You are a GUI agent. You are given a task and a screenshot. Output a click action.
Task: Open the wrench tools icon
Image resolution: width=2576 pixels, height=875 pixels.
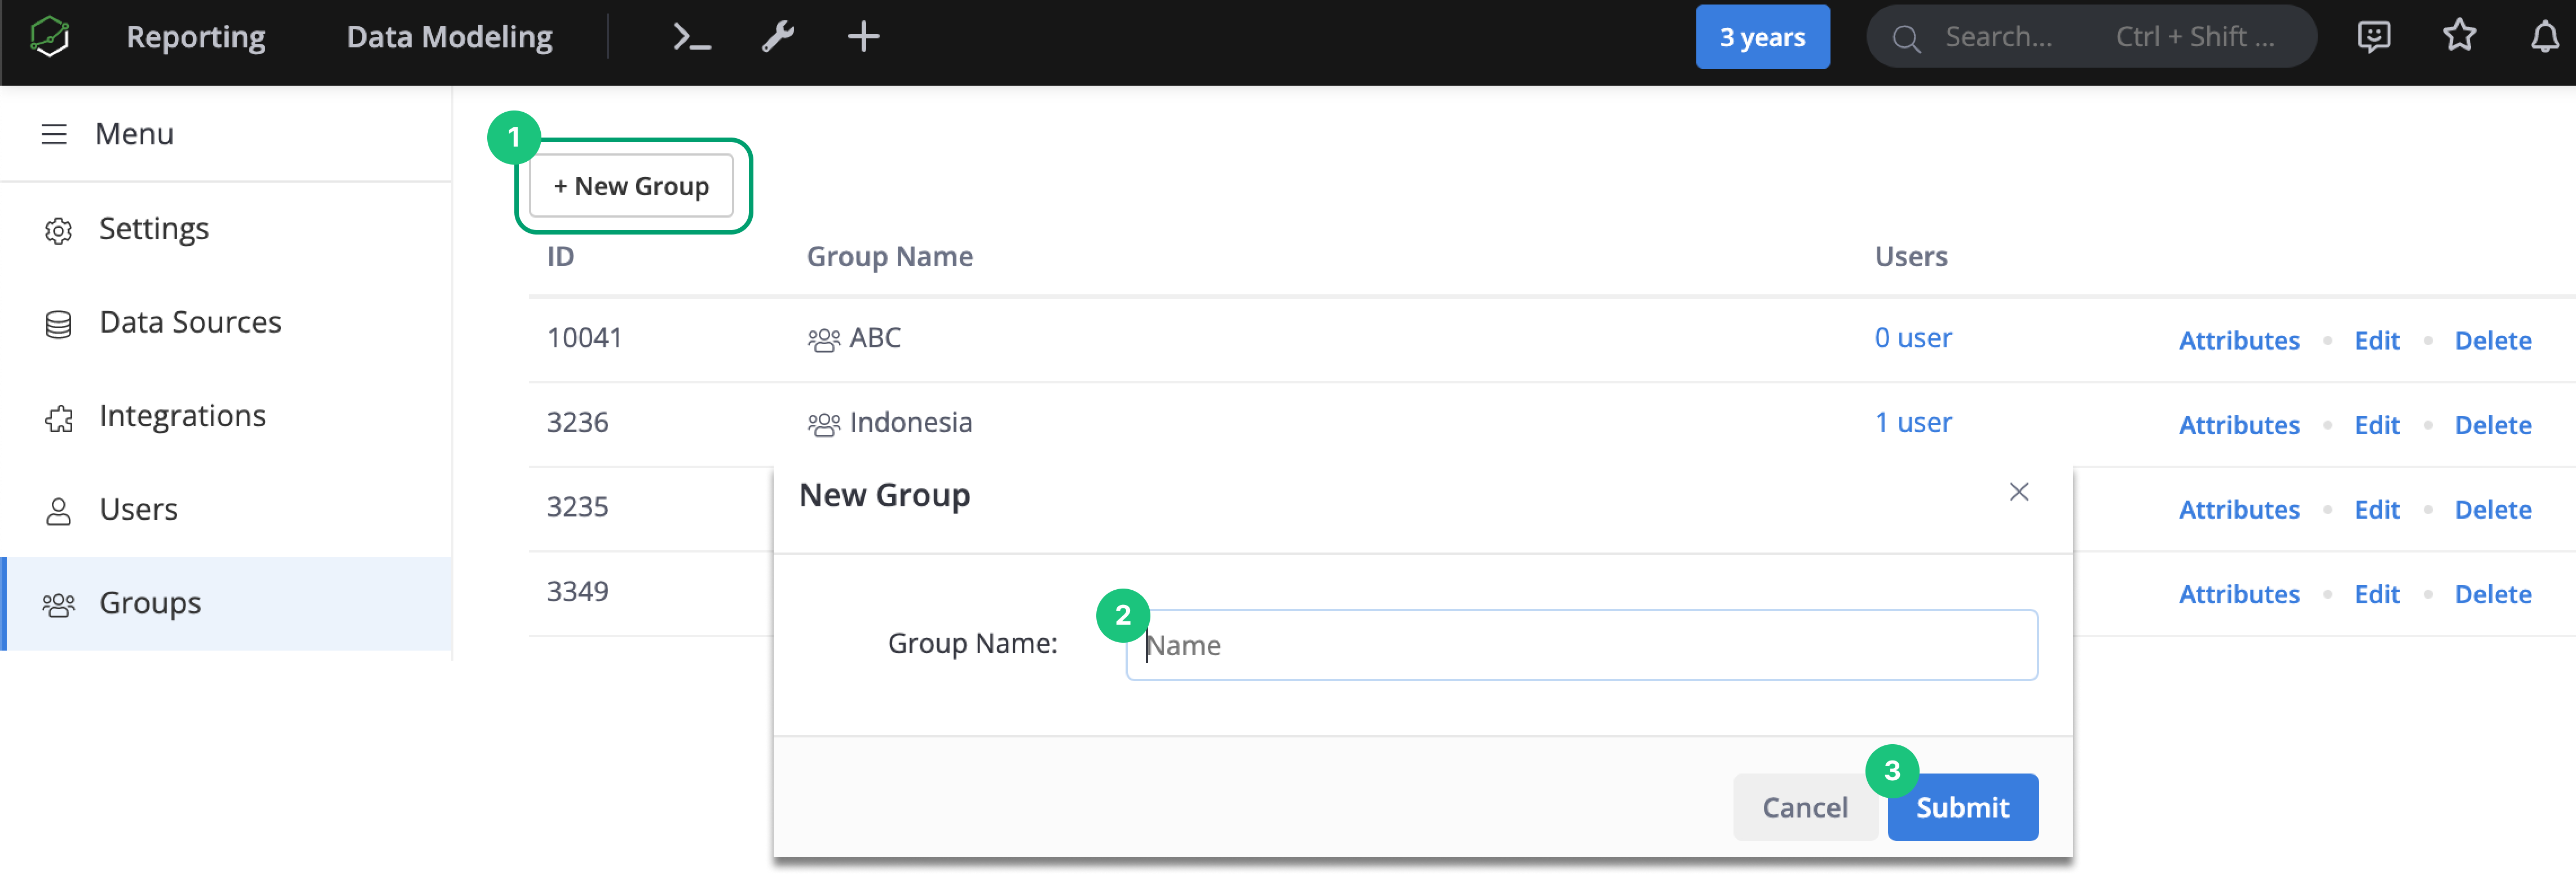778,37
